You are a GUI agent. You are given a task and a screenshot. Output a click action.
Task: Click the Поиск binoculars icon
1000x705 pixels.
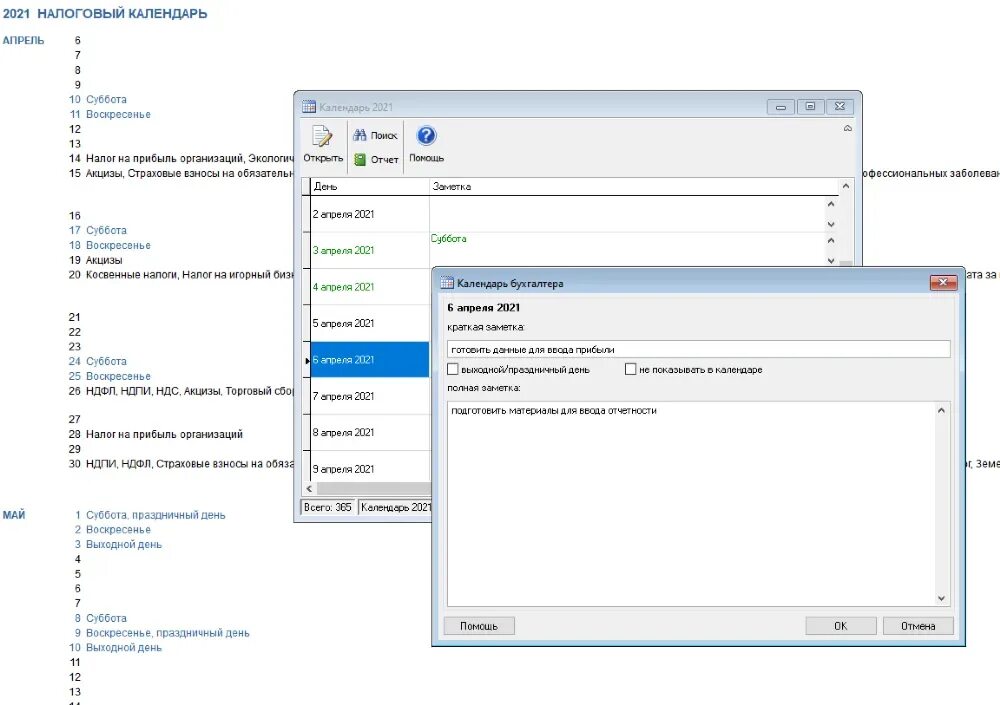coord(360,135)
